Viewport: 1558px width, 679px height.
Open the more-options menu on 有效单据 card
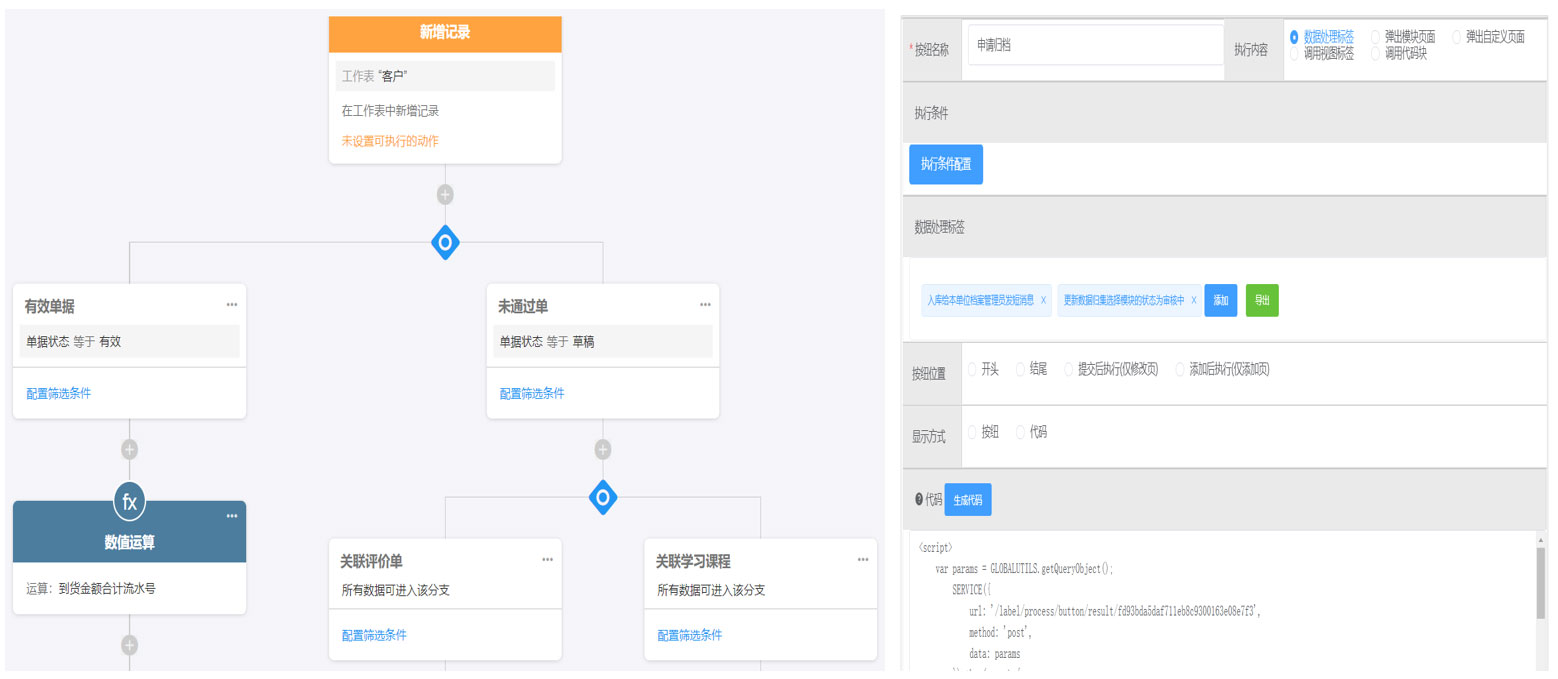(x=232, y=305)
